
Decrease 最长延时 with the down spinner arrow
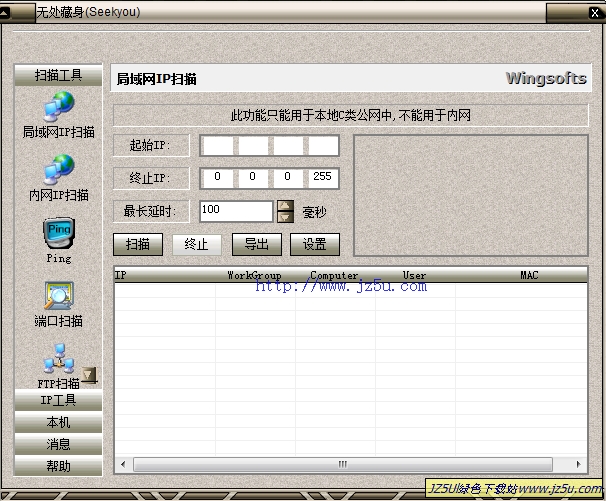(285, 217)
